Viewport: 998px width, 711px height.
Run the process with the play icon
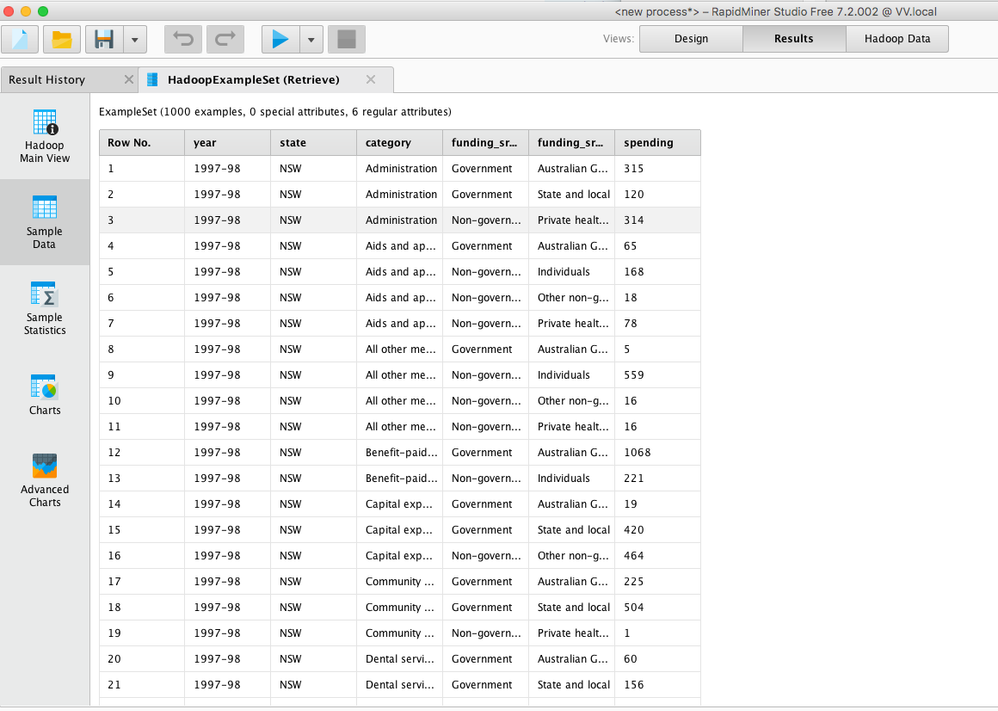280,39
